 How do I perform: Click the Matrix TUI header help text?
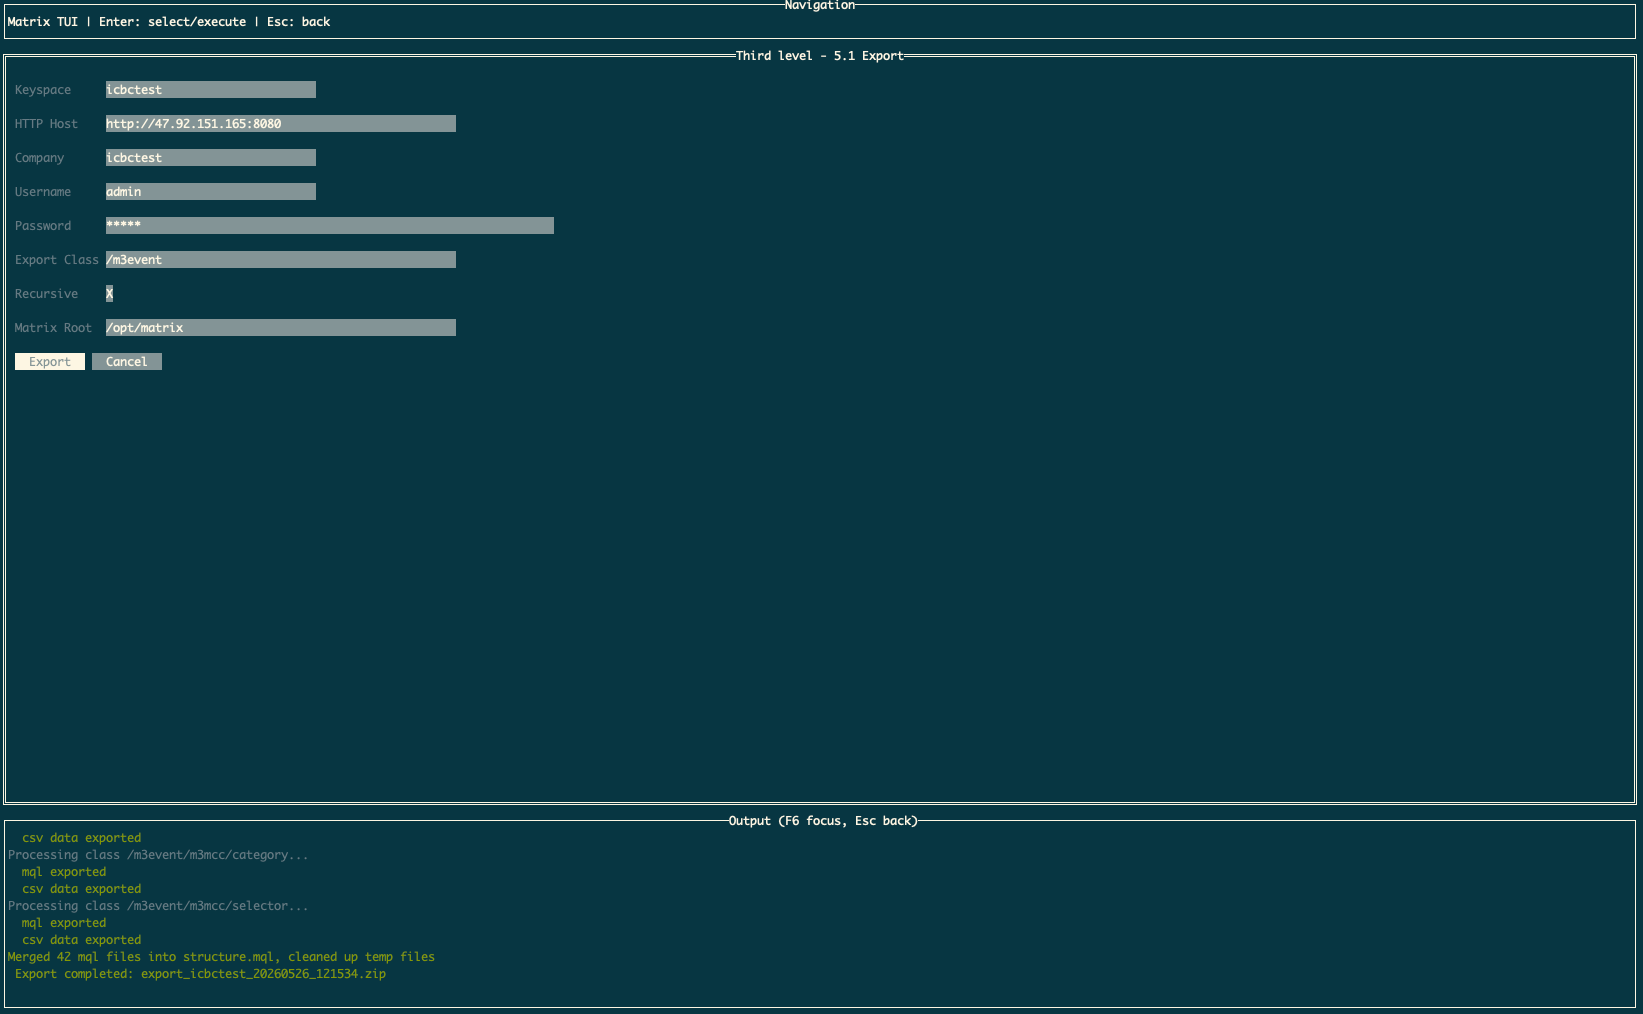click(169, 22)
